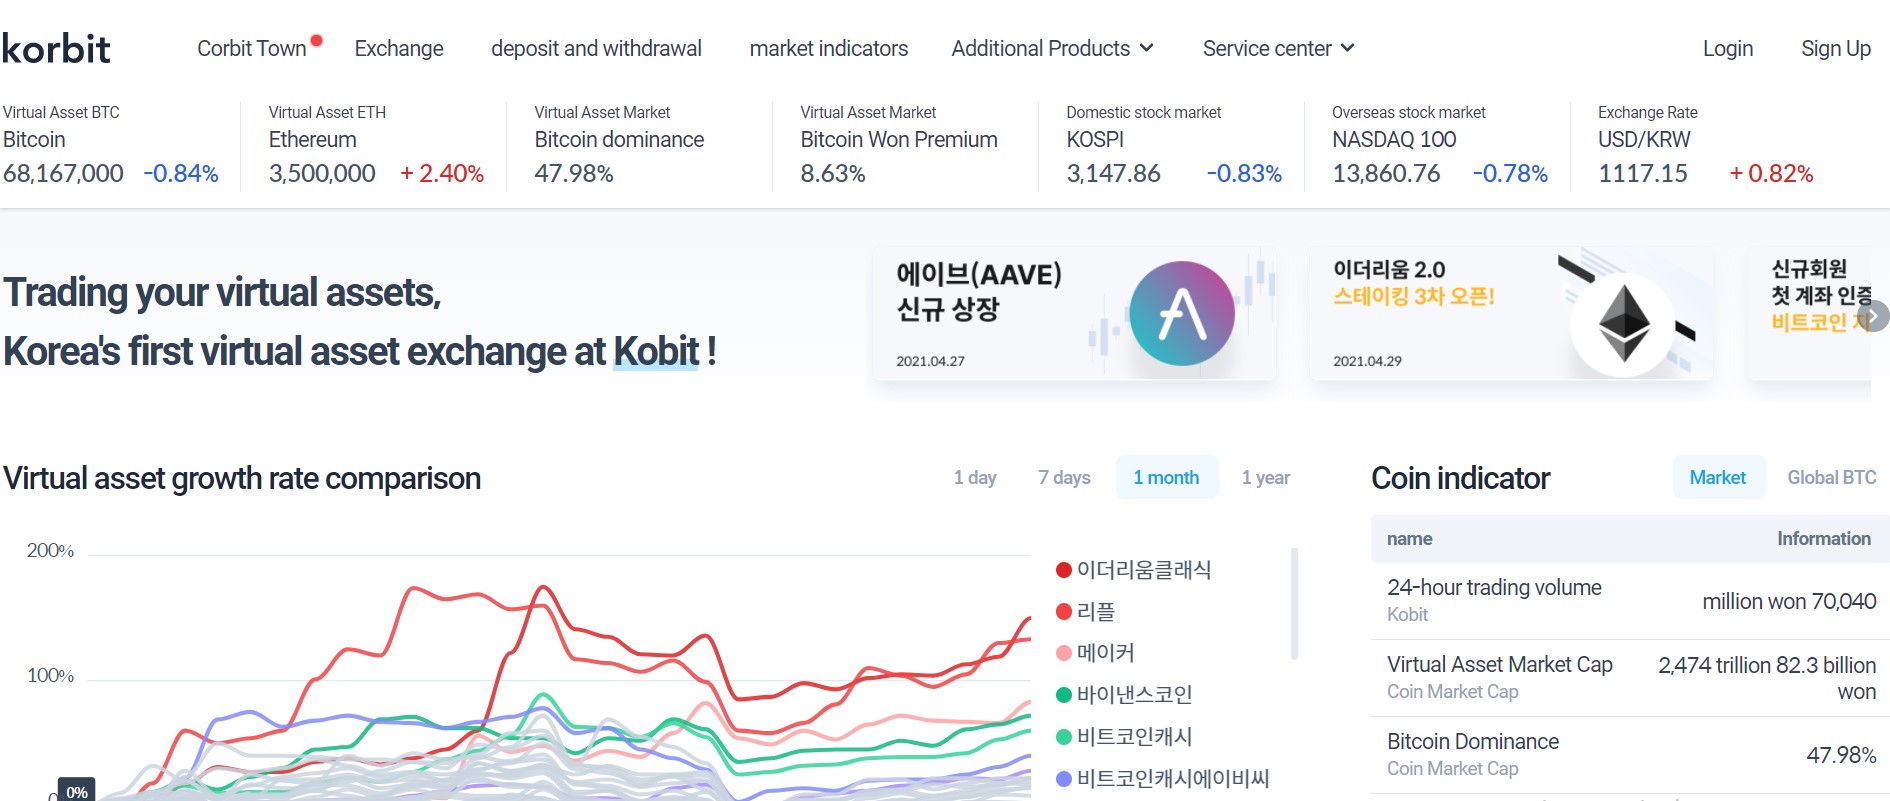Click the red legend dot for 이더리움클래식
Viewport: 1890px width, 801px height.
click(x=1062, y=570)
